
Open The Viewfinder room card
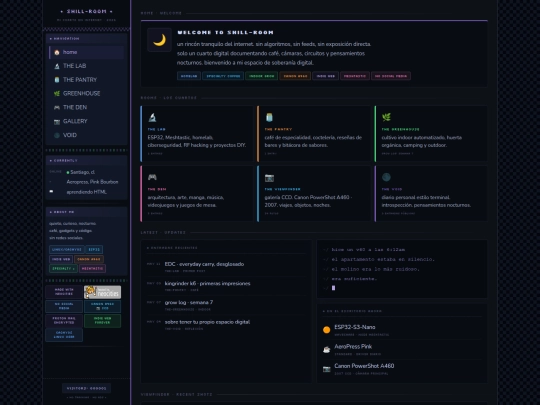pos(314,194)
